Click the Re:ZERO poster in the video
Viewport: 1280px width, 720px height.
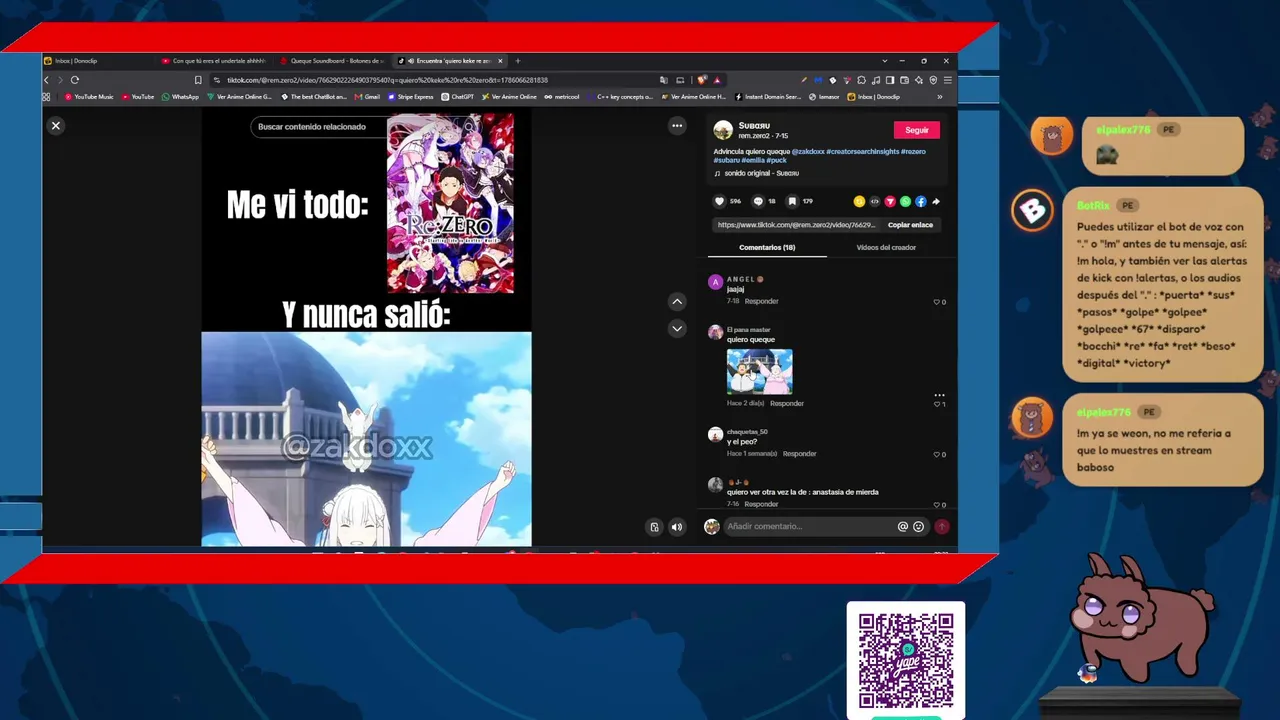450,203
